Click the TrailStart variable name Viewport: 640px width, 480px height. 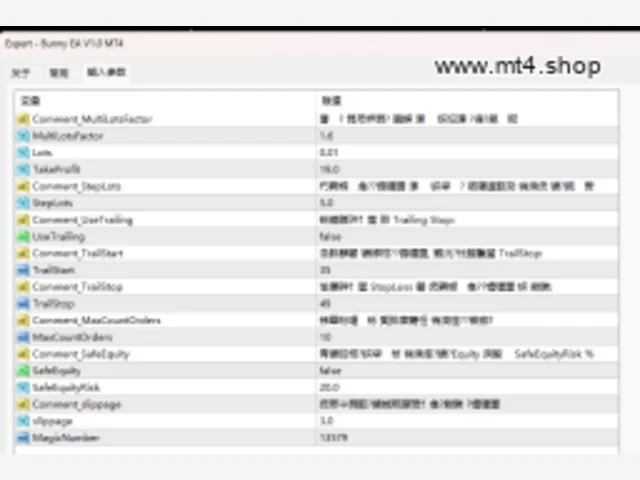point(53,270)
